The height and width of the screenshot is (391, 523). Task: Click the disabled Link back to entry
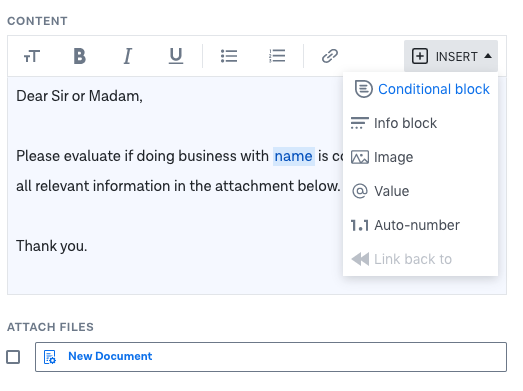coord(402,259)
